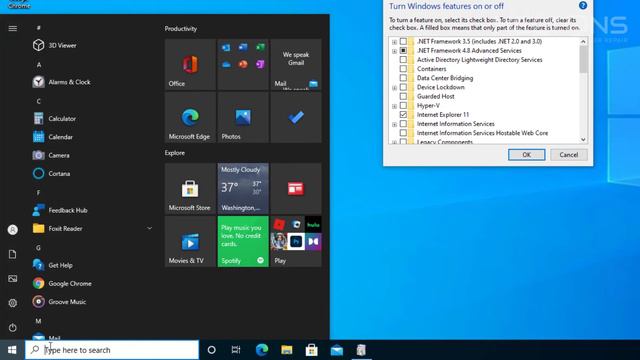The image size is (640, 360).
Task: Click scroll down arrow in features list
Action: 583,140
